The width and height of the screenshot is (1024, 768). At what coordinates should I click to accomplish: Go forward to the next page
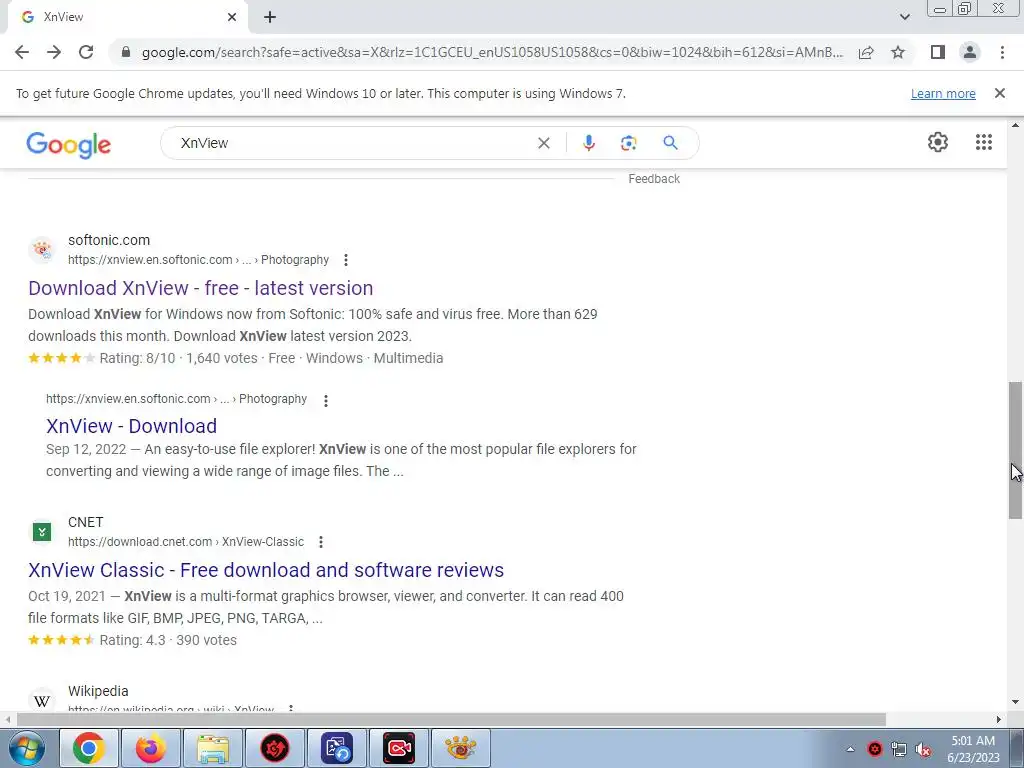[x=54, y=52]
